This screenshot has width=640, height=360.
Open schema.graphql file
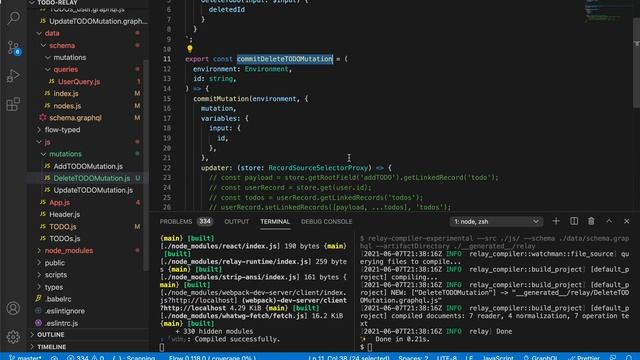pos(75,118)
